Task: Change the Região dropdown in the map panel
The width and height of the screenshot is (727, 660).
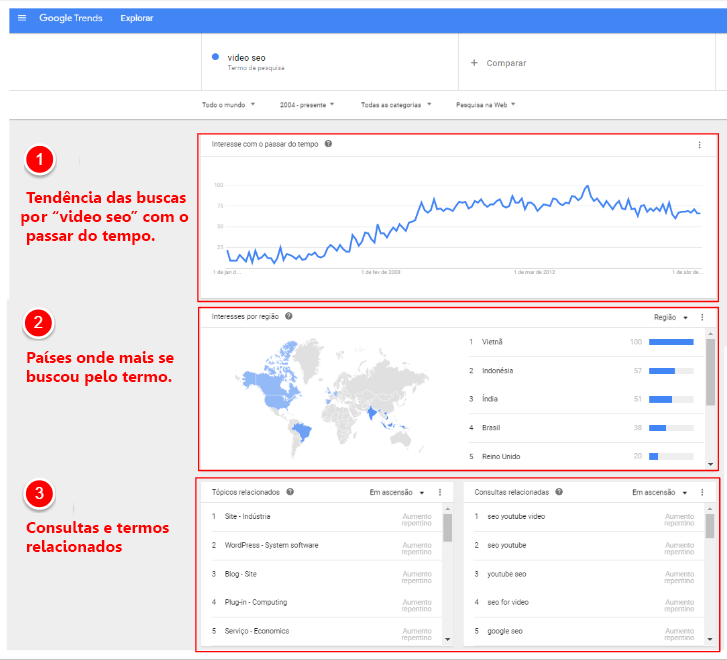Action: [x=671, y=317]
